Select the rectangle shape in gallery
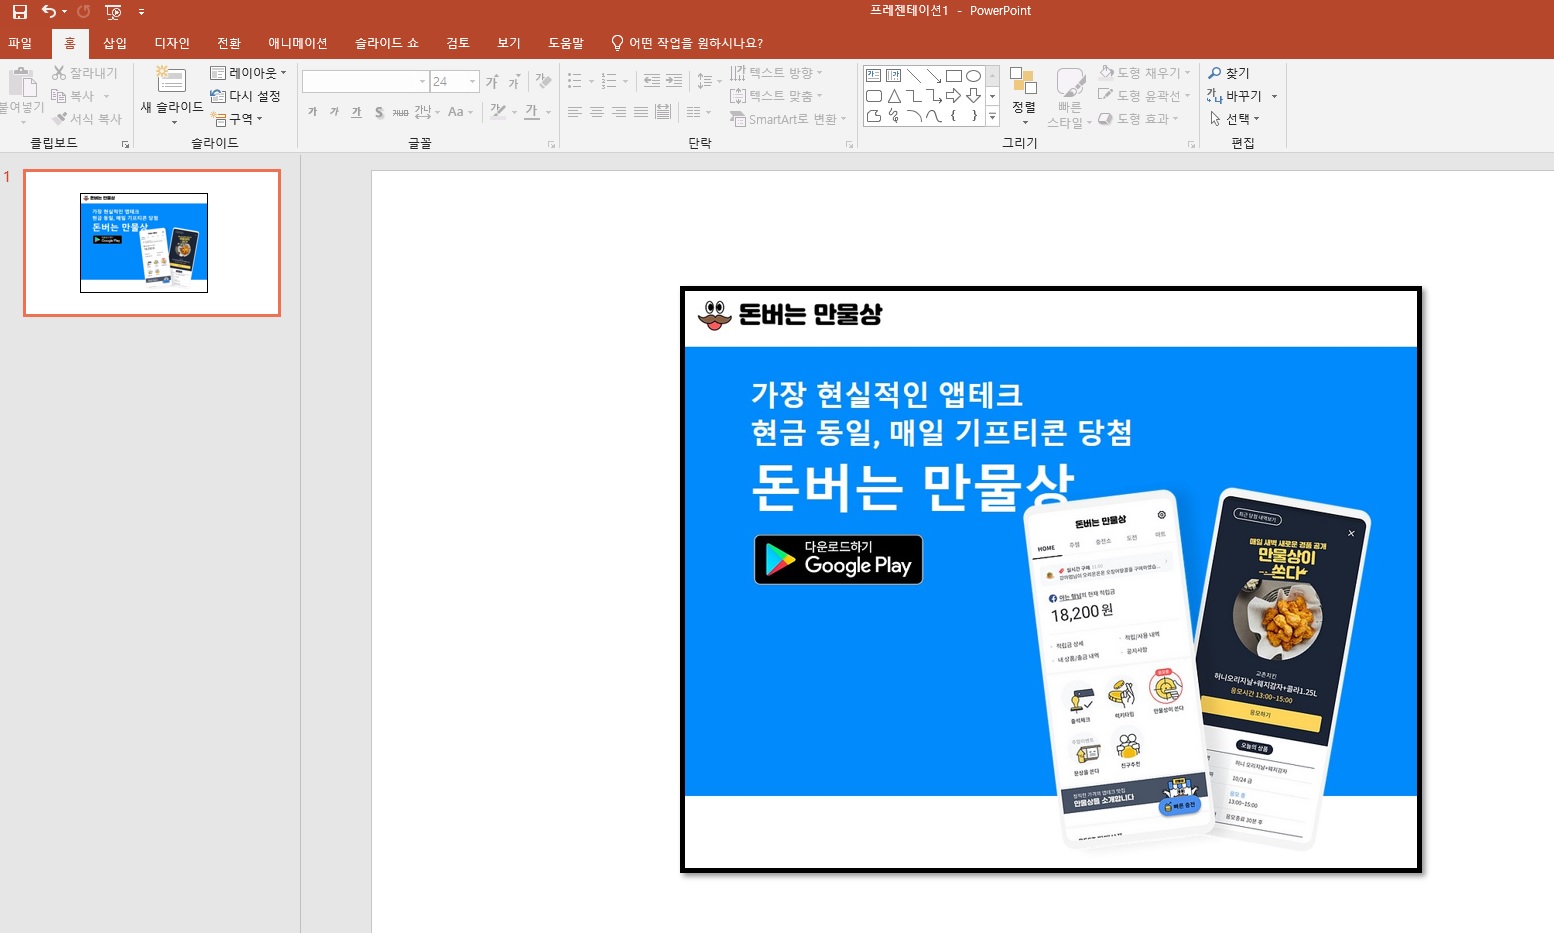 [953, 76]
